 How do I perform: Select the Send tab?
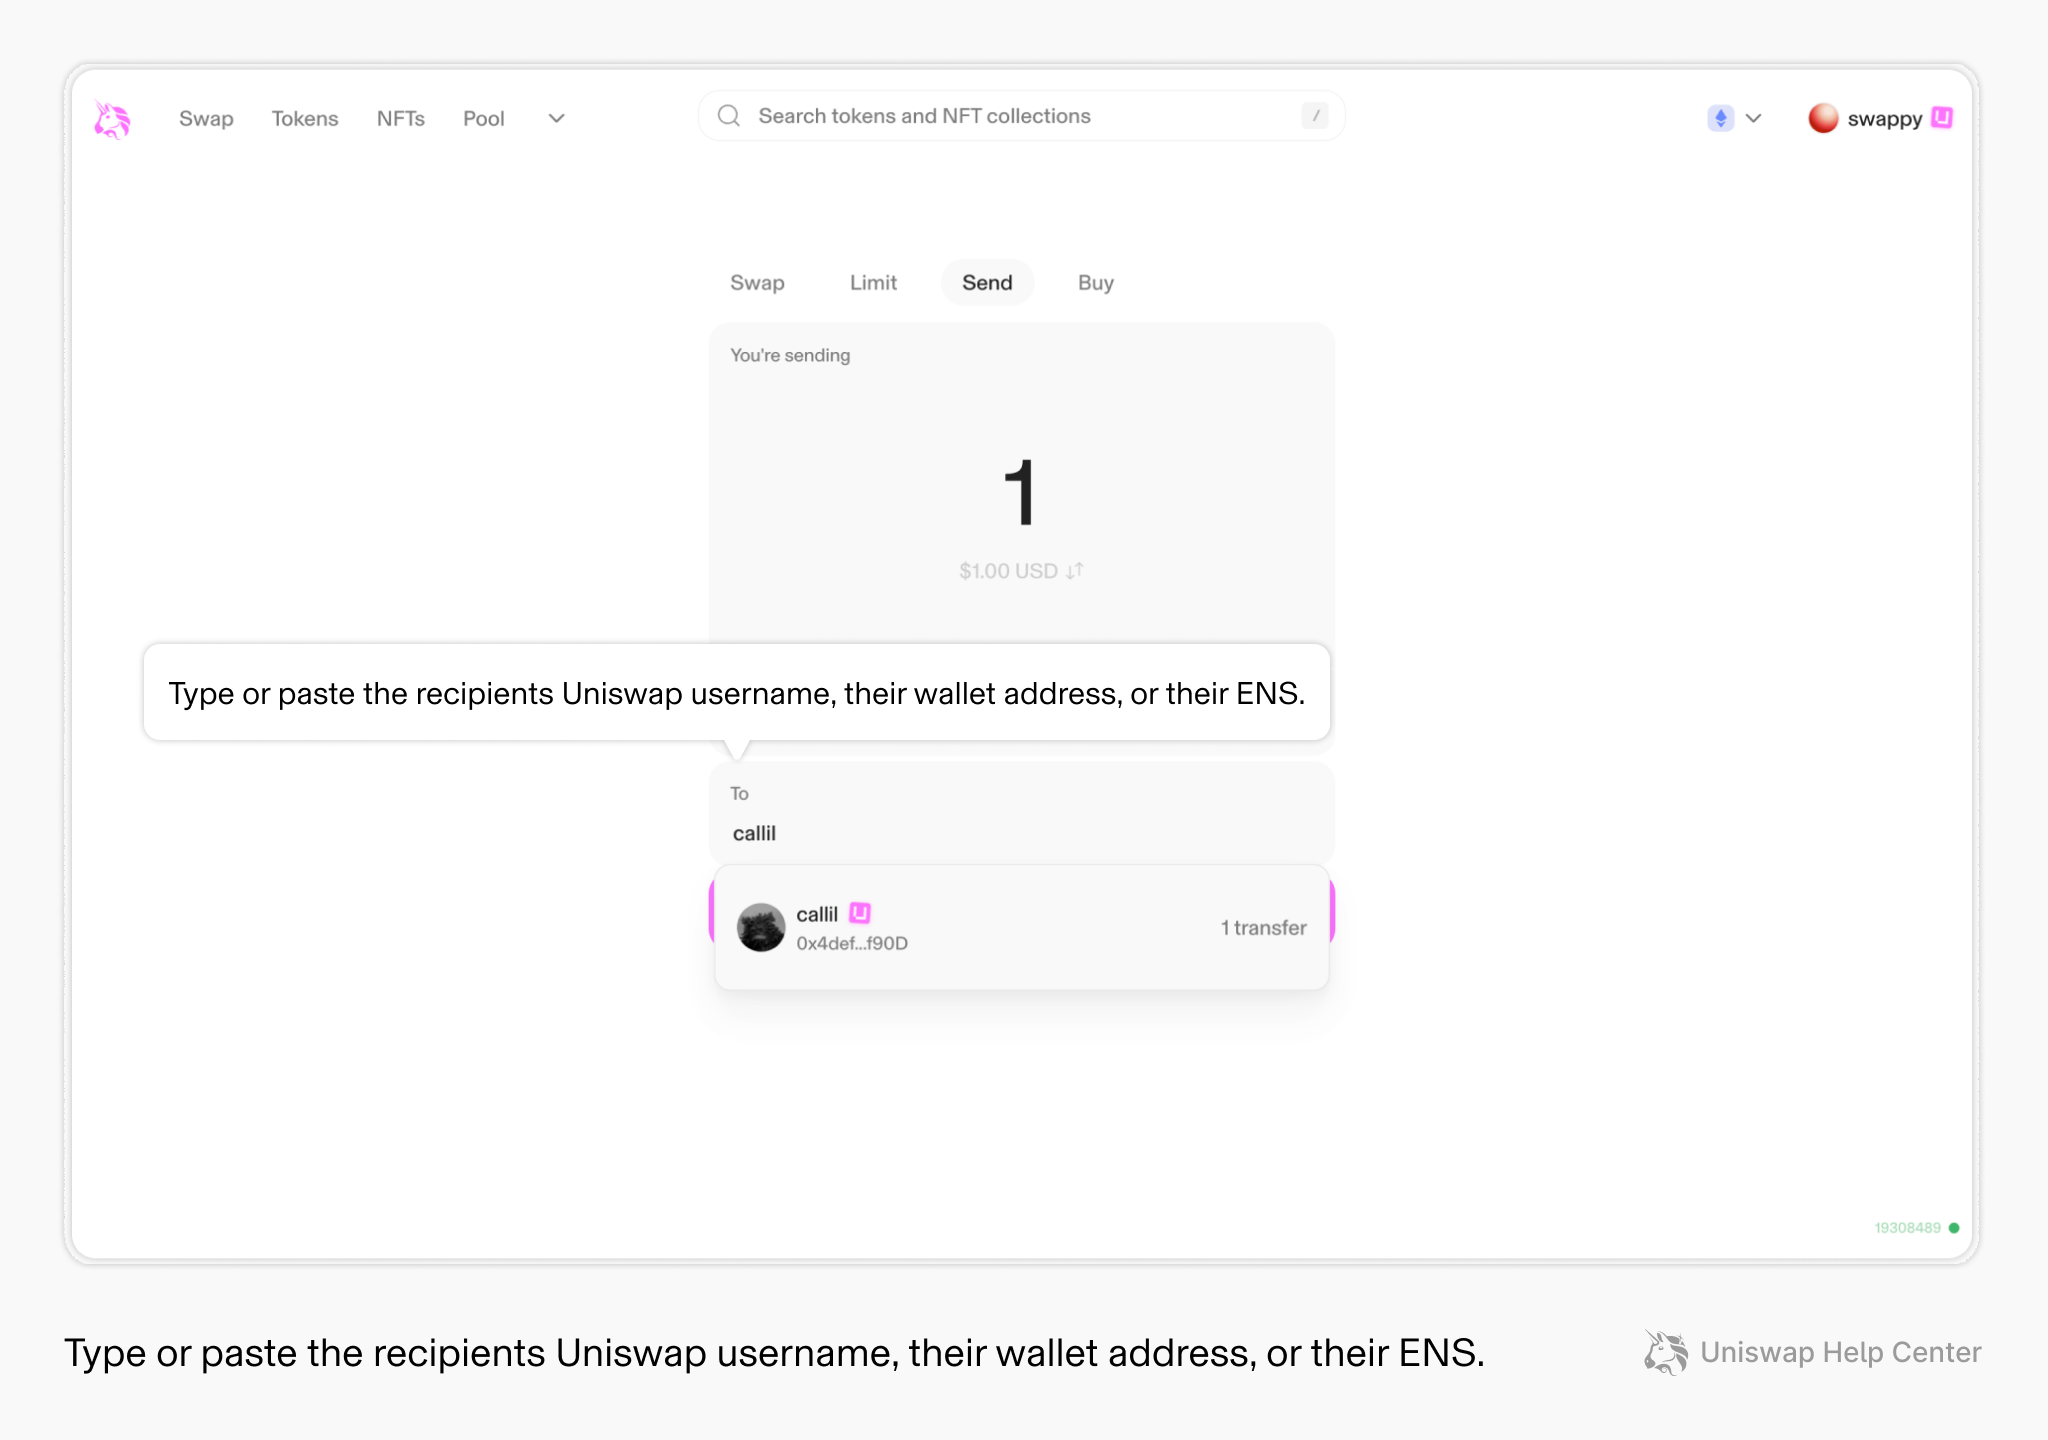point(987,283)
